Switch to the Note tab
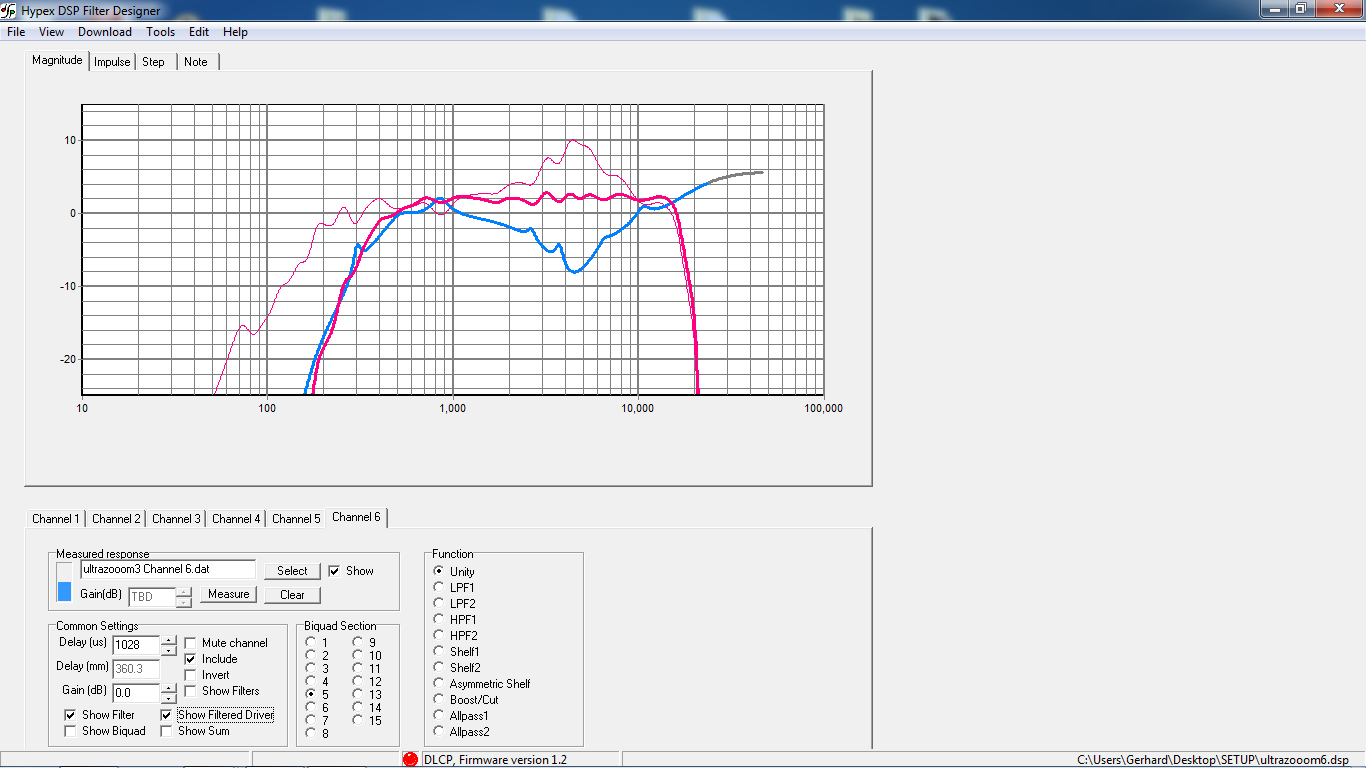This screenshot has height=768, width=1366. tap(196, 62)
